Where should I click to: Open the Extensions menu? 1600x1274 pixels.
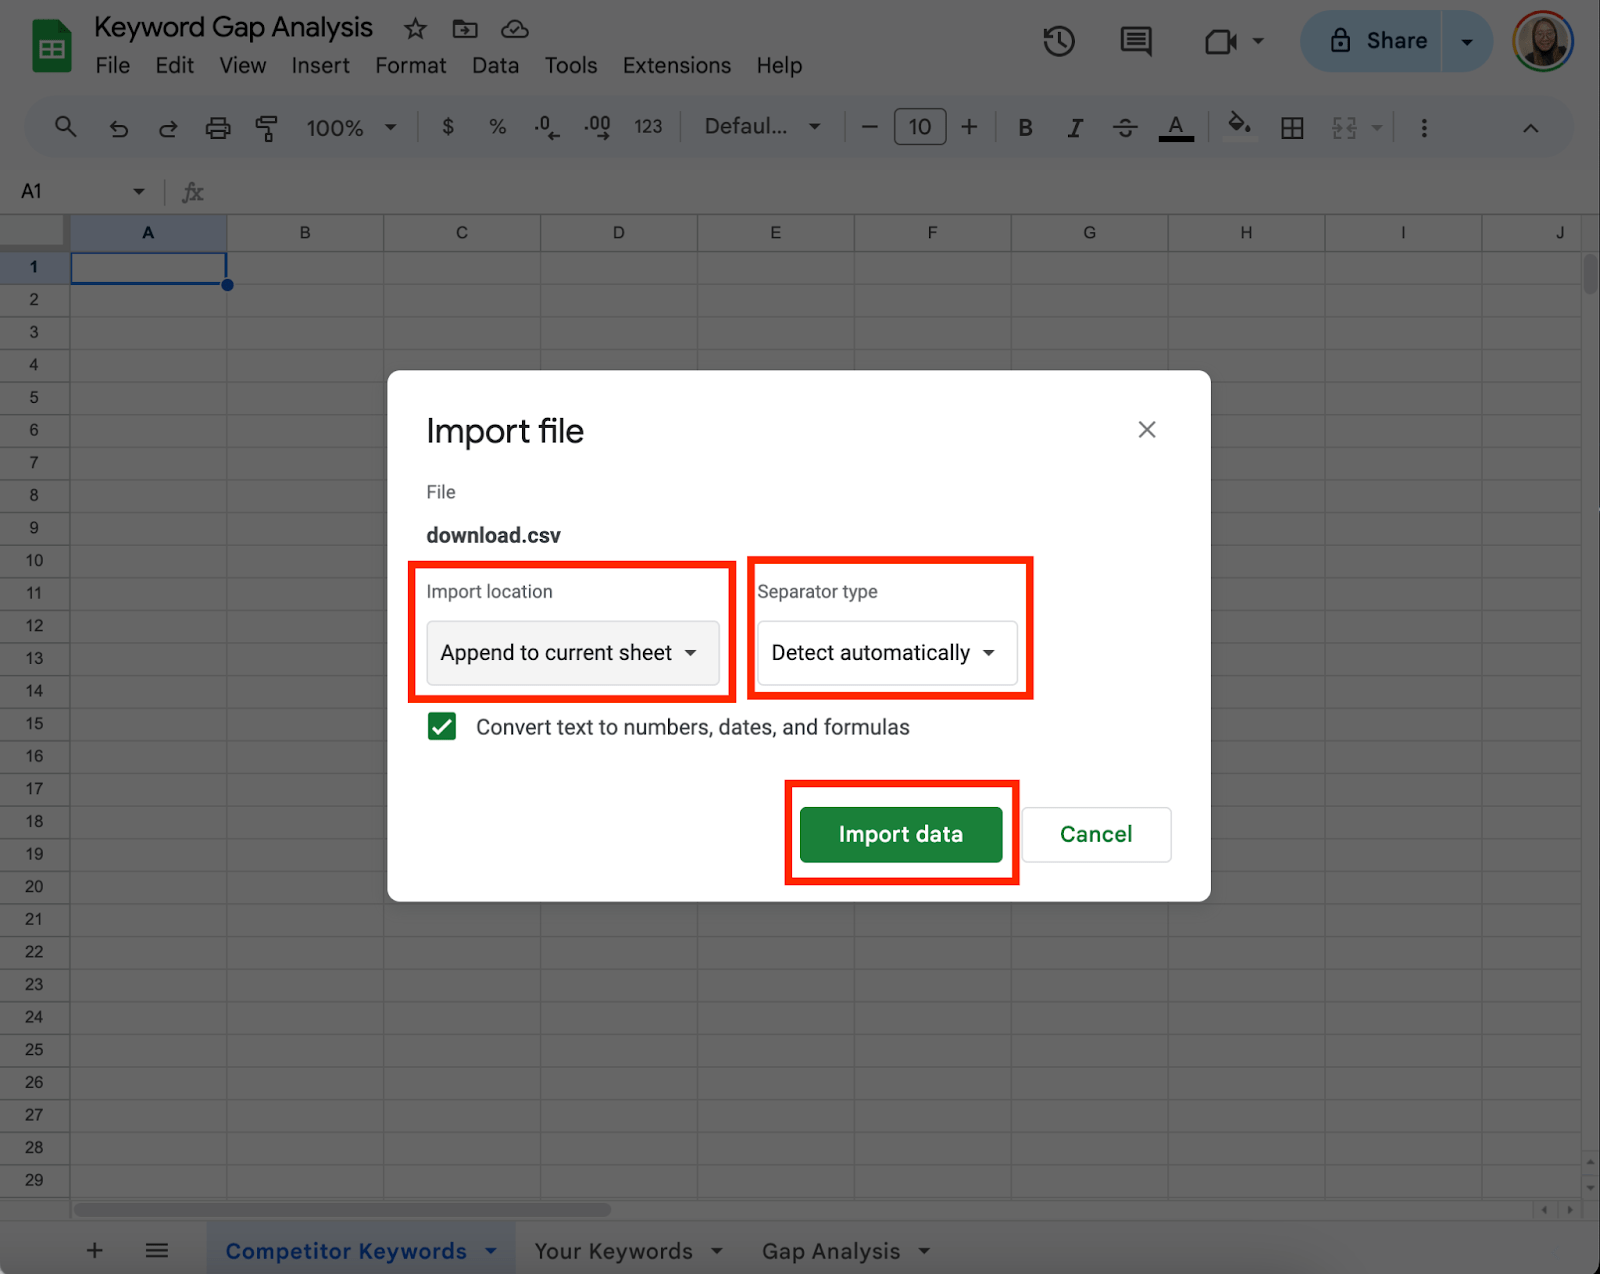(676, 66)
